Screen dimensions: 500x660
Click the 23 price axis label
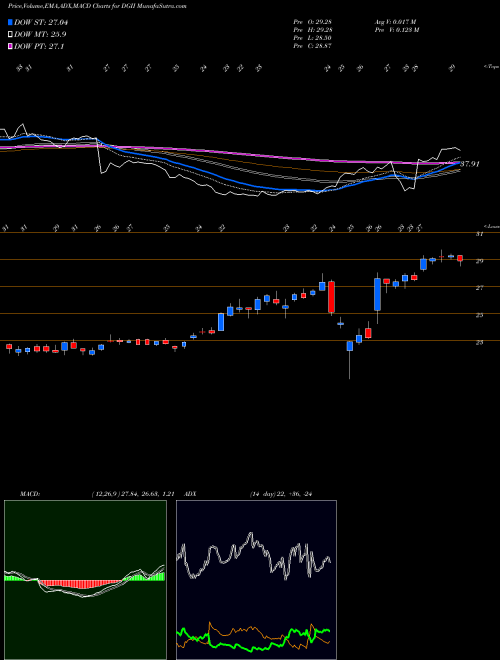pyautogui.click(x=479, y=343)
